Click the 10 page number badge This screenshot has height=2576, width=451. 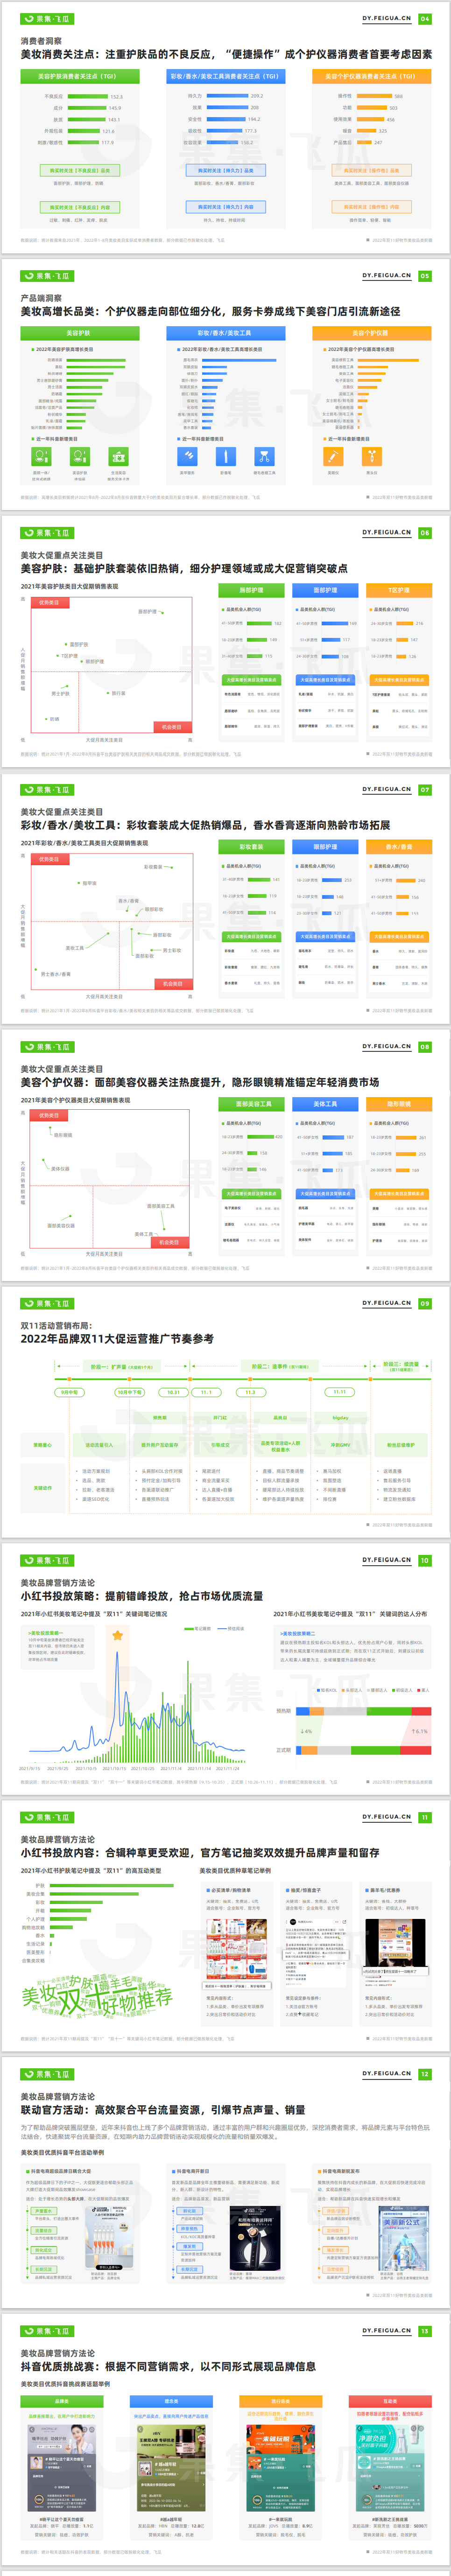[425, 1561]
